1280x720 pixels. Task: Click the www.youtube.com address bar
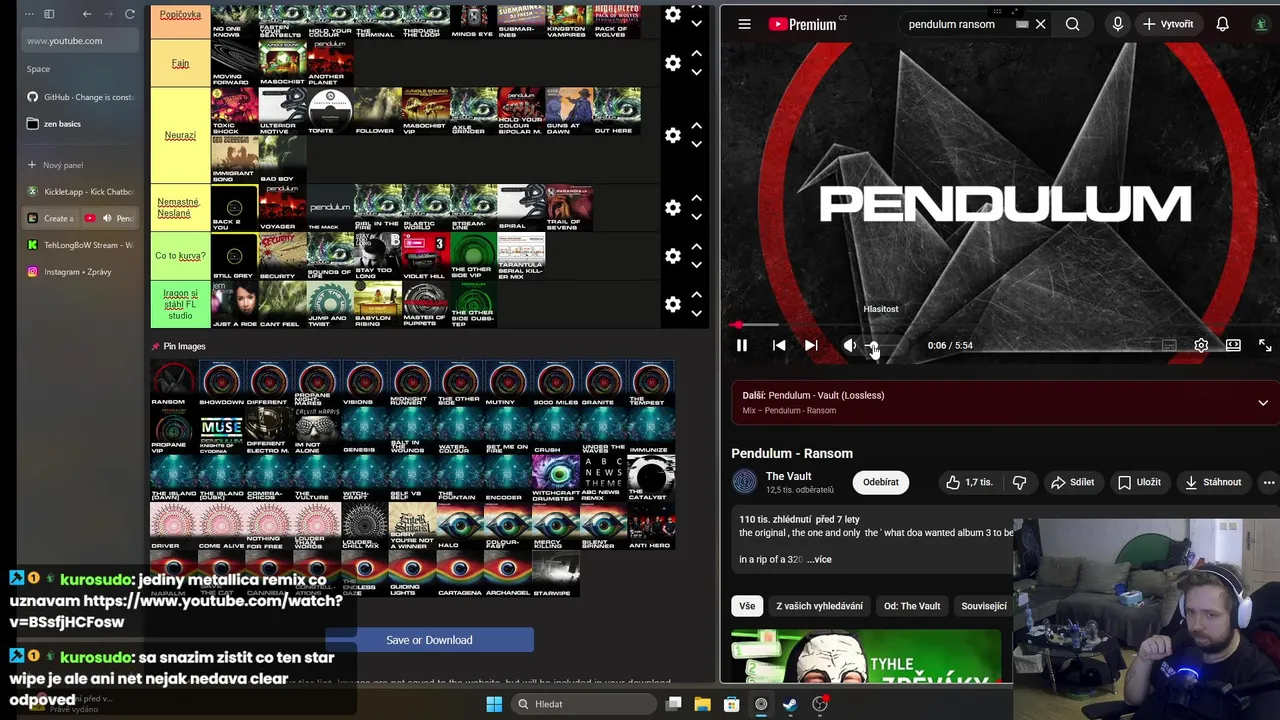coord(82,41)
